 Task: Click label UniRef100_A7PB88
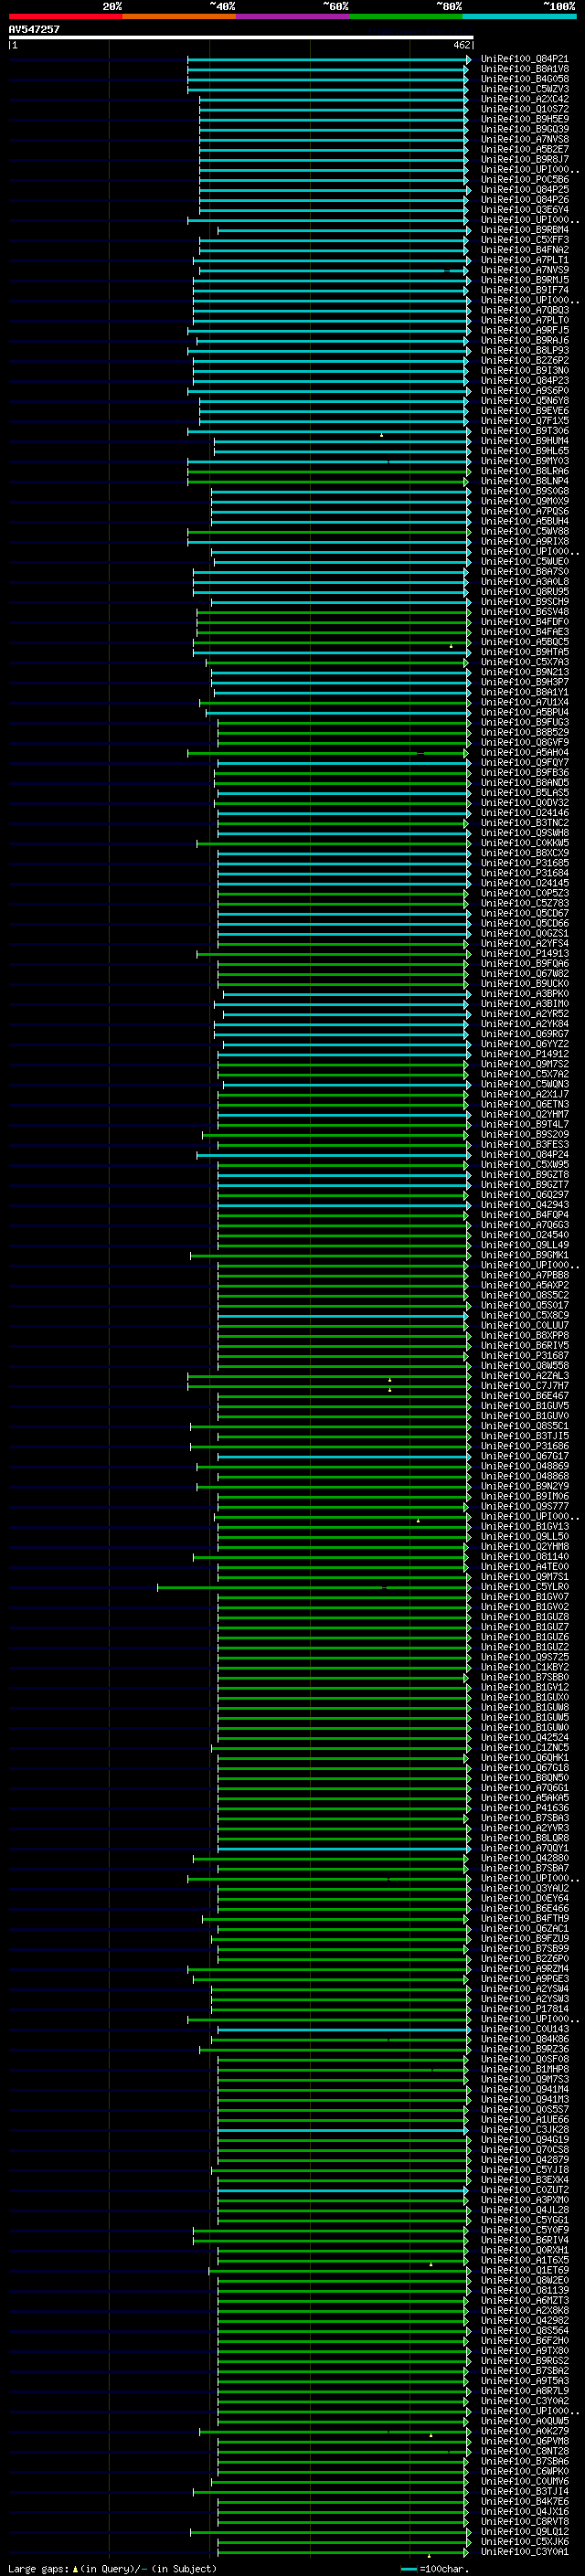point(524,1275)
